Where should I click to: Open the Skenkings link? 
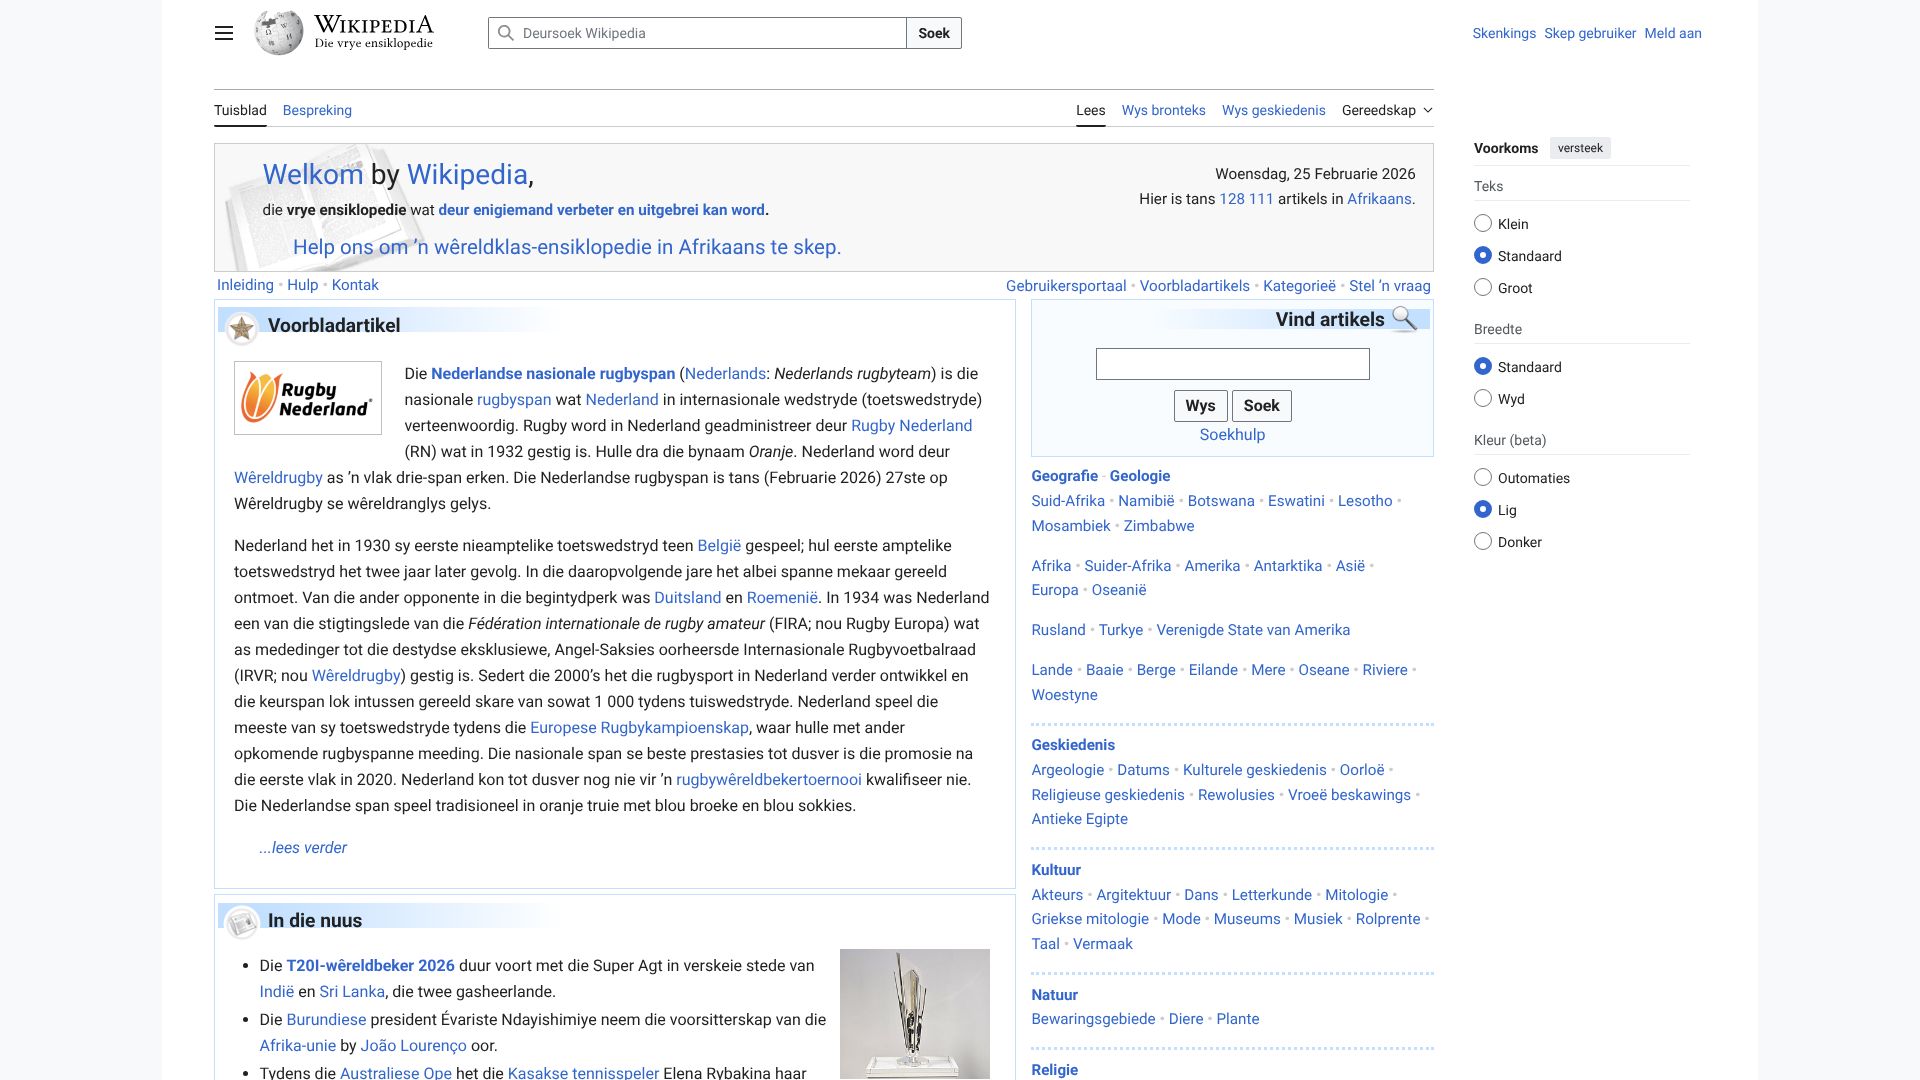pyautogui.click(x=1503, y=33)
